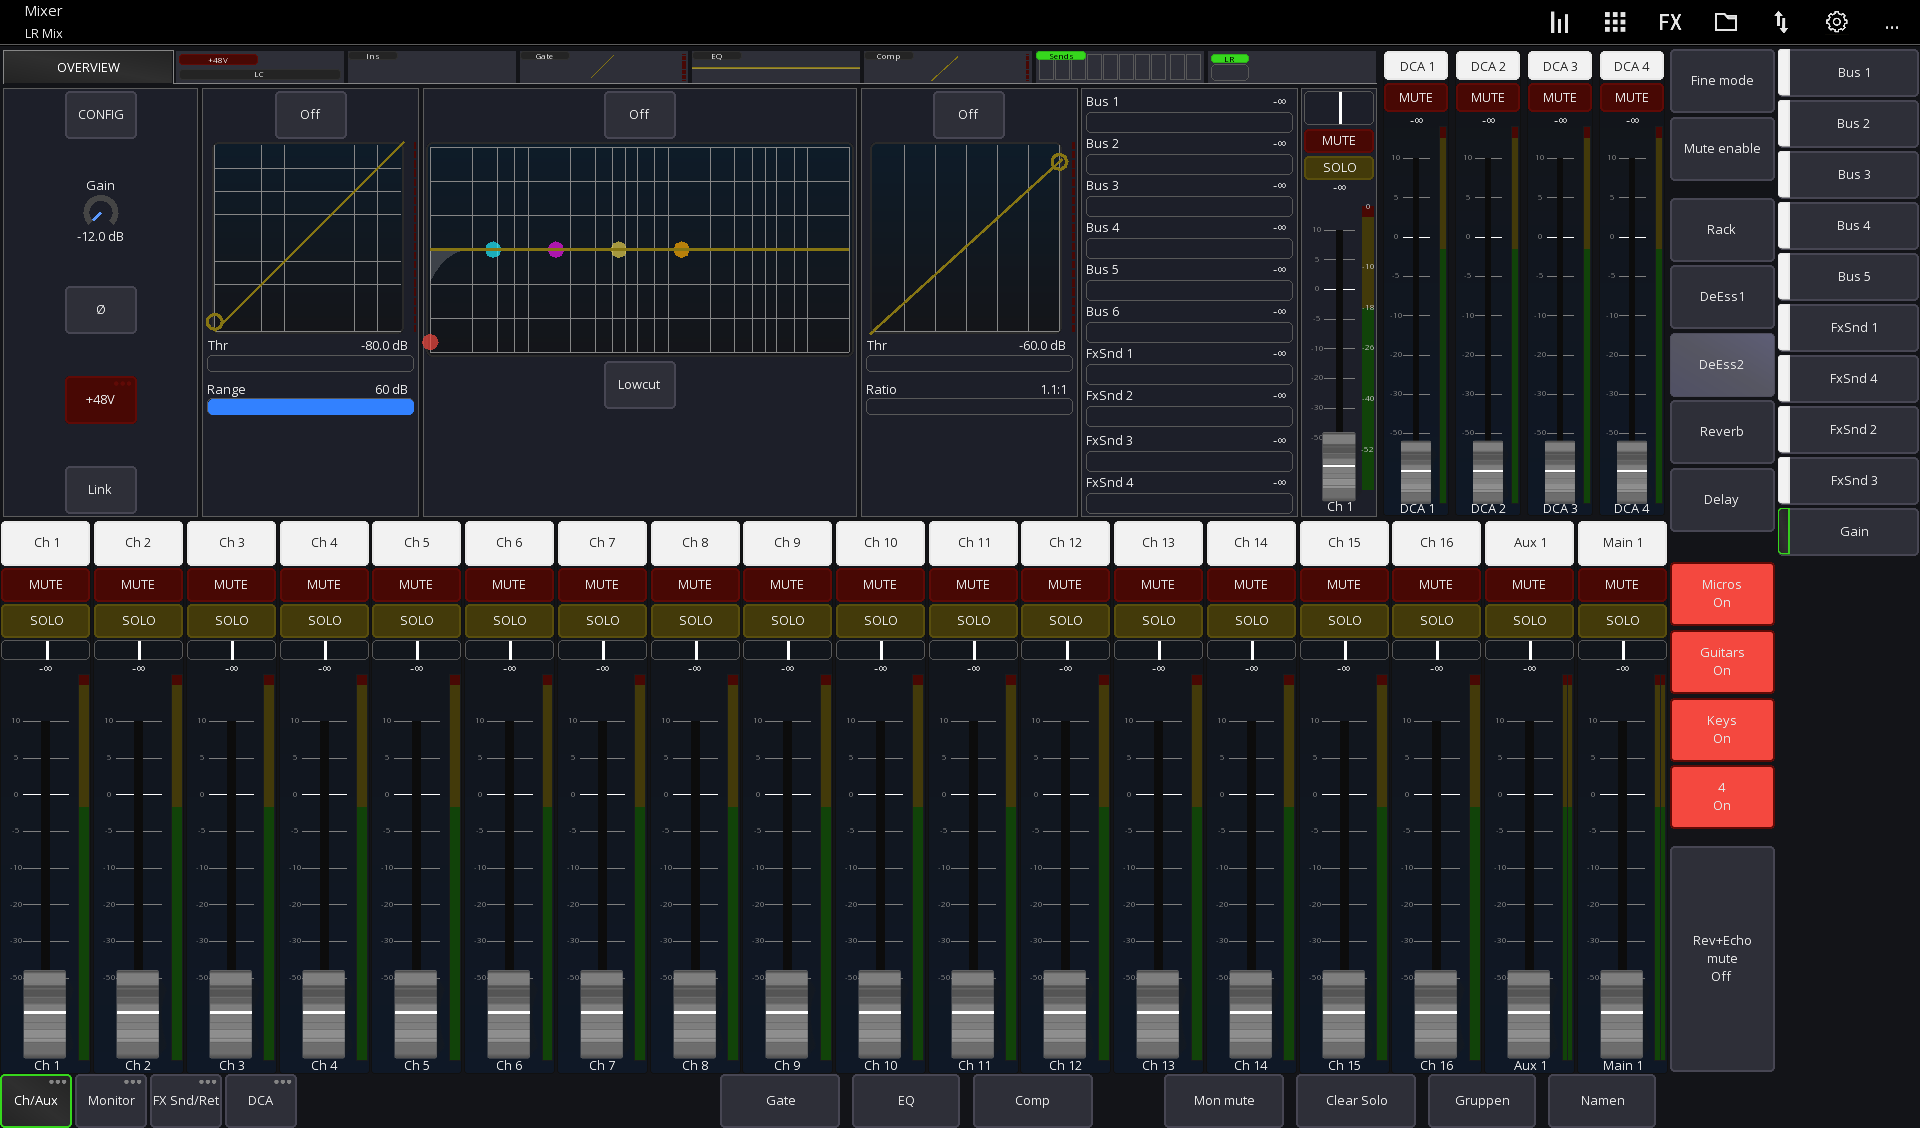Viewport: 1920px width, 1128px height.
Task: Toggle the Ø phase invert on Channel 1
Action: (x=100, y=310)
